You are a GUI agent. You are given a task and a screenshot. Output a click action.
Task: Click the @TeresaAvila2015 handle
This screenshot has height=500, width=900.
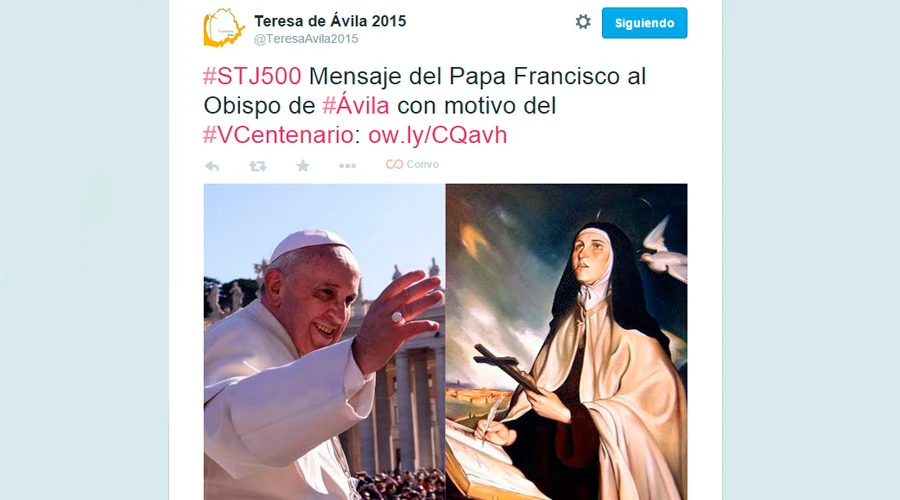click(x=306, y=39)
